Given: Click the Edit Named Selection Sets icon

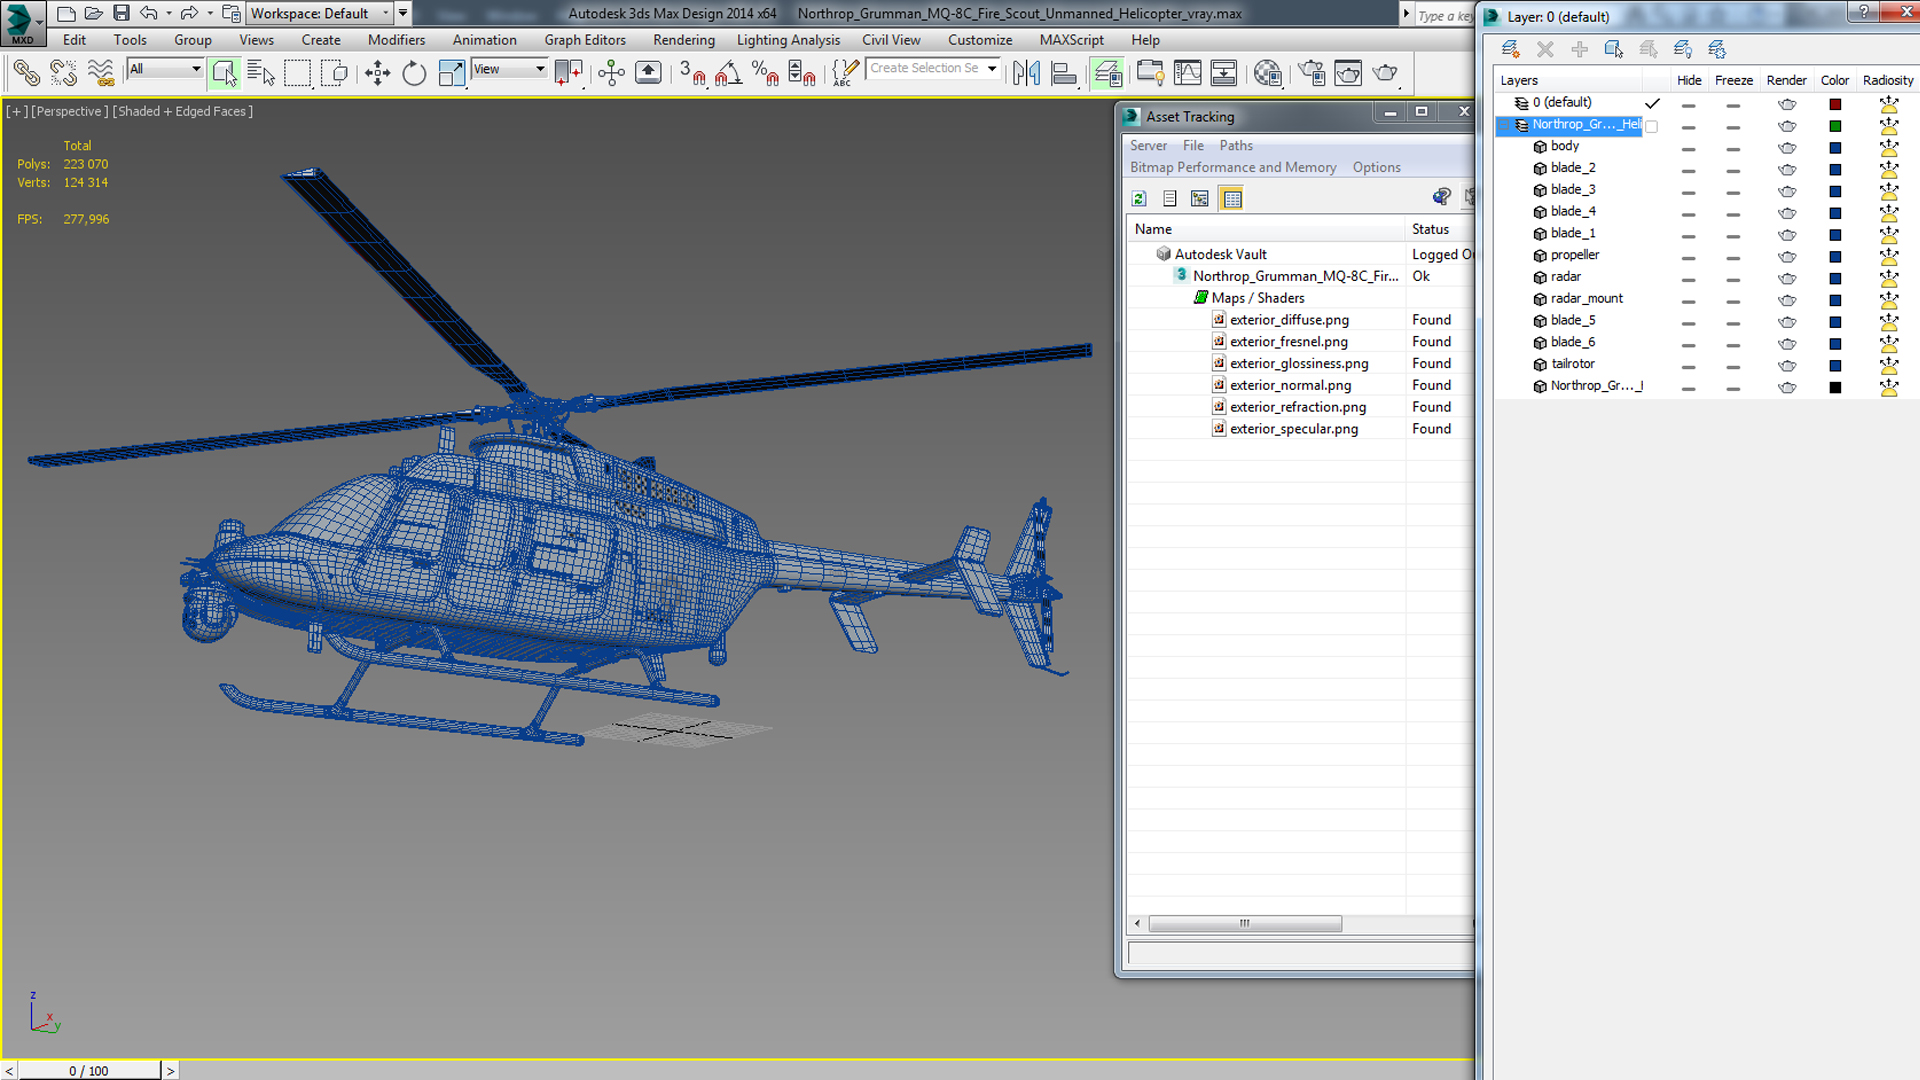Looking at the screenshot, I should [x=845, y=73].
